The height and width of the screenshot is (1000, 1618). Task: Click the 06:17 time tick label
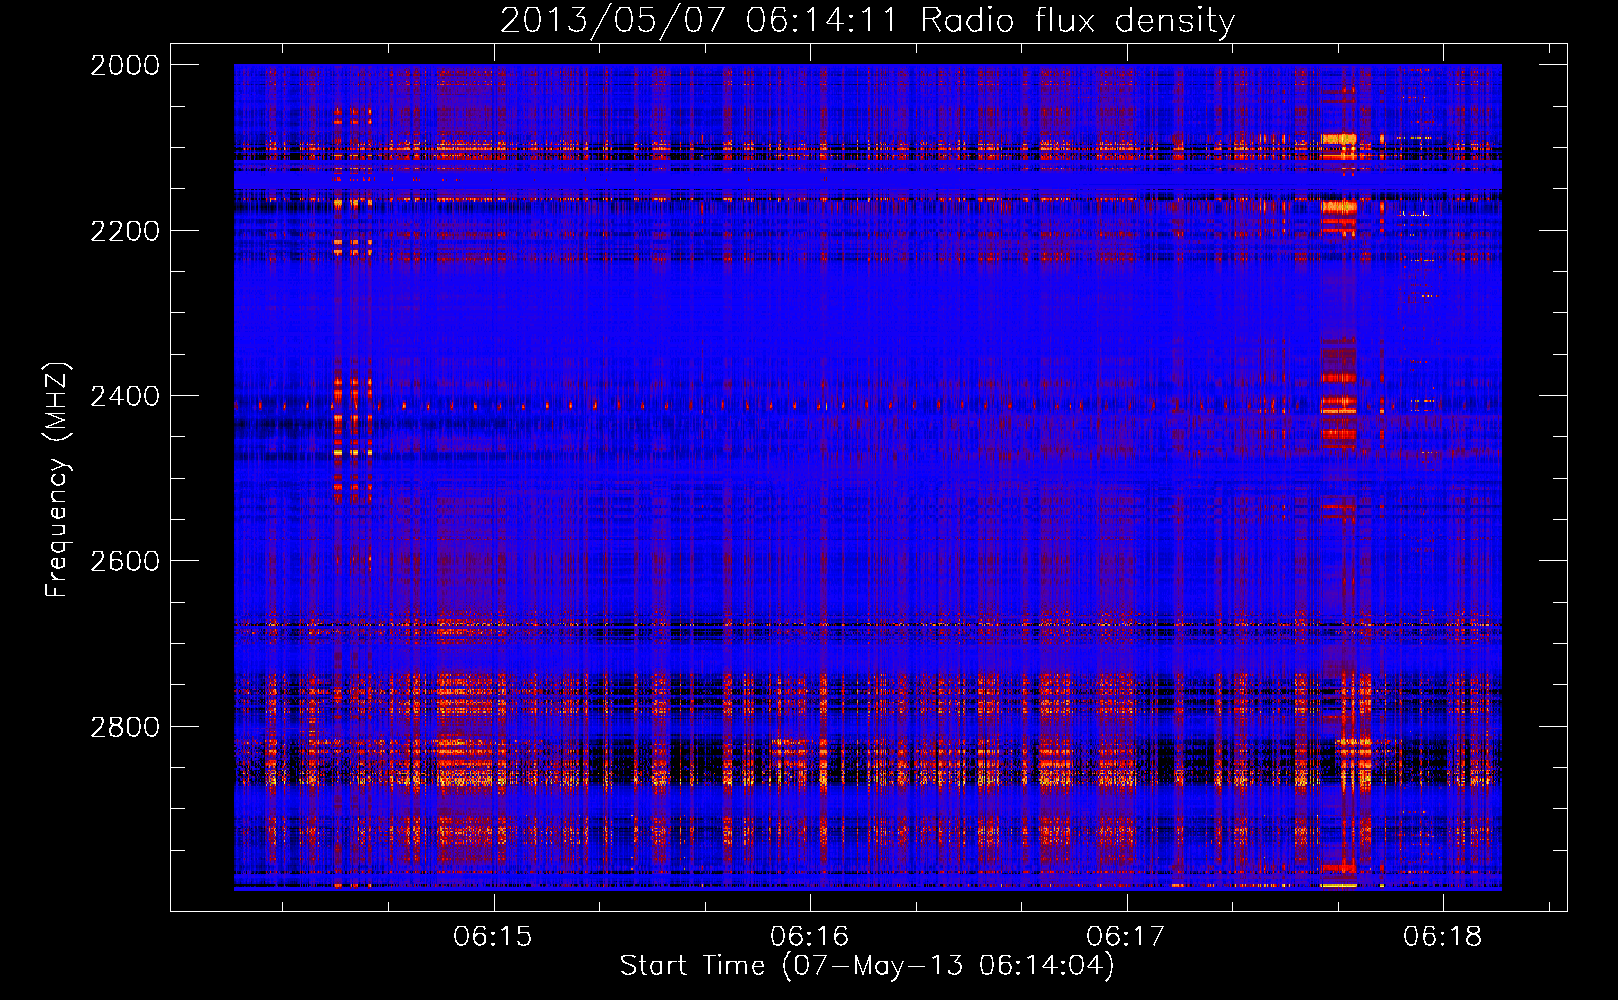[1126, 936]
